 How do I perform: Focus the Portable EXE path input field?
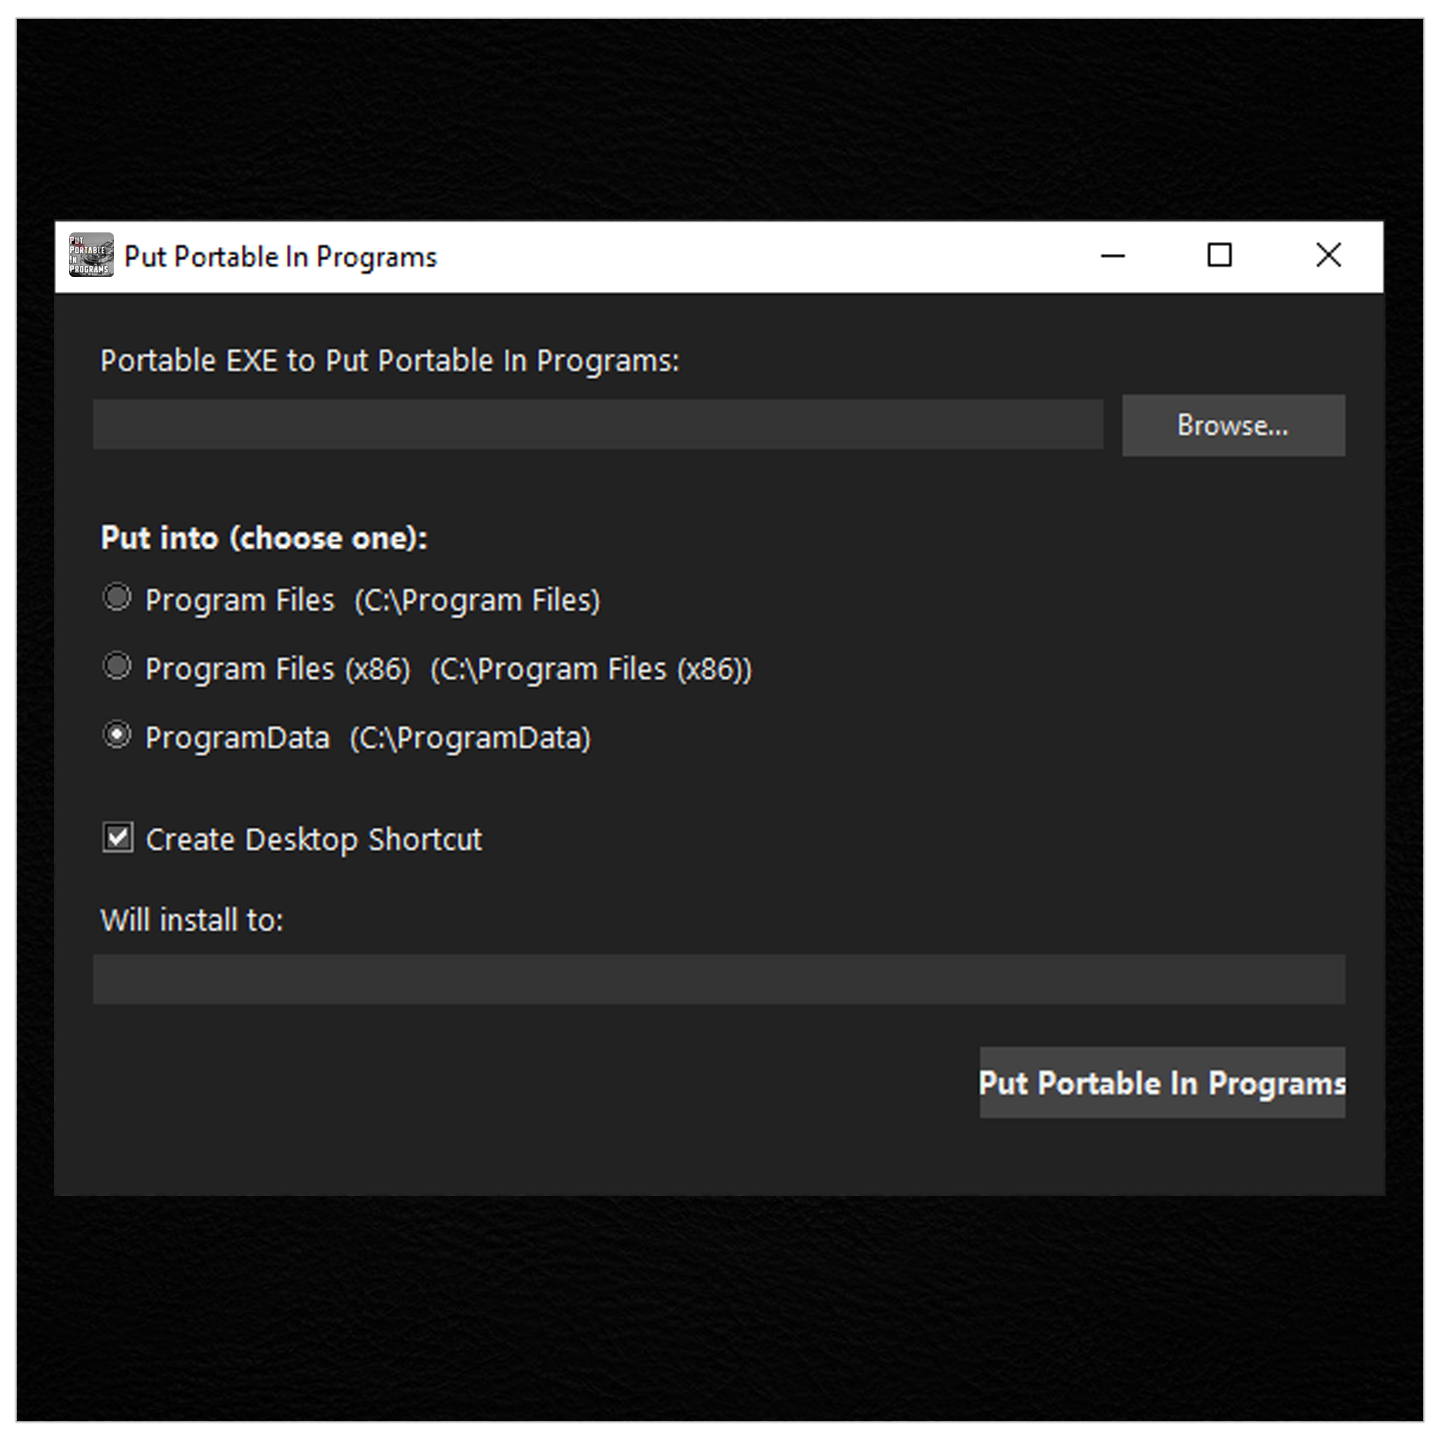[x=598, y=425]
